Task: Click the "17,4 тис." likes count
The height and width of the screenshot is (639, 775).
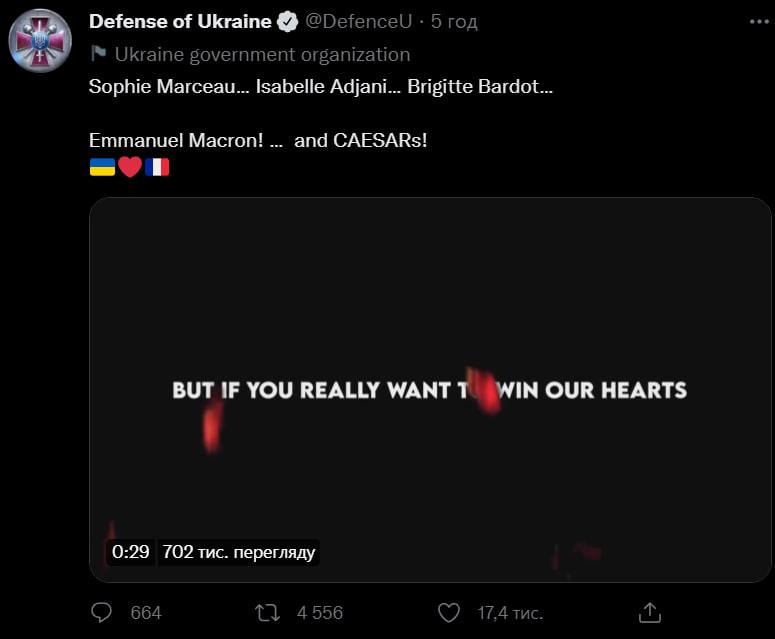Action: (510, 612)
